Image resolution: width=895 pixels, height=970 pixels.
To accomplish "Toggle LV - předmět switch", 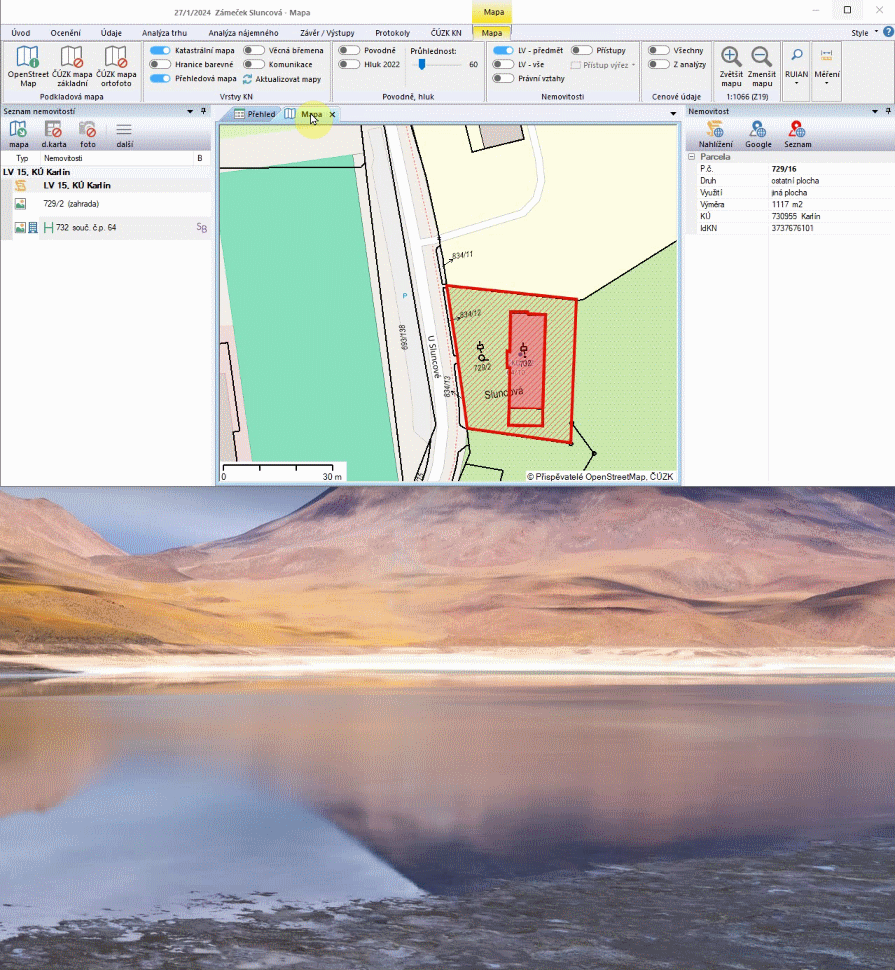I will click(503, 50).
